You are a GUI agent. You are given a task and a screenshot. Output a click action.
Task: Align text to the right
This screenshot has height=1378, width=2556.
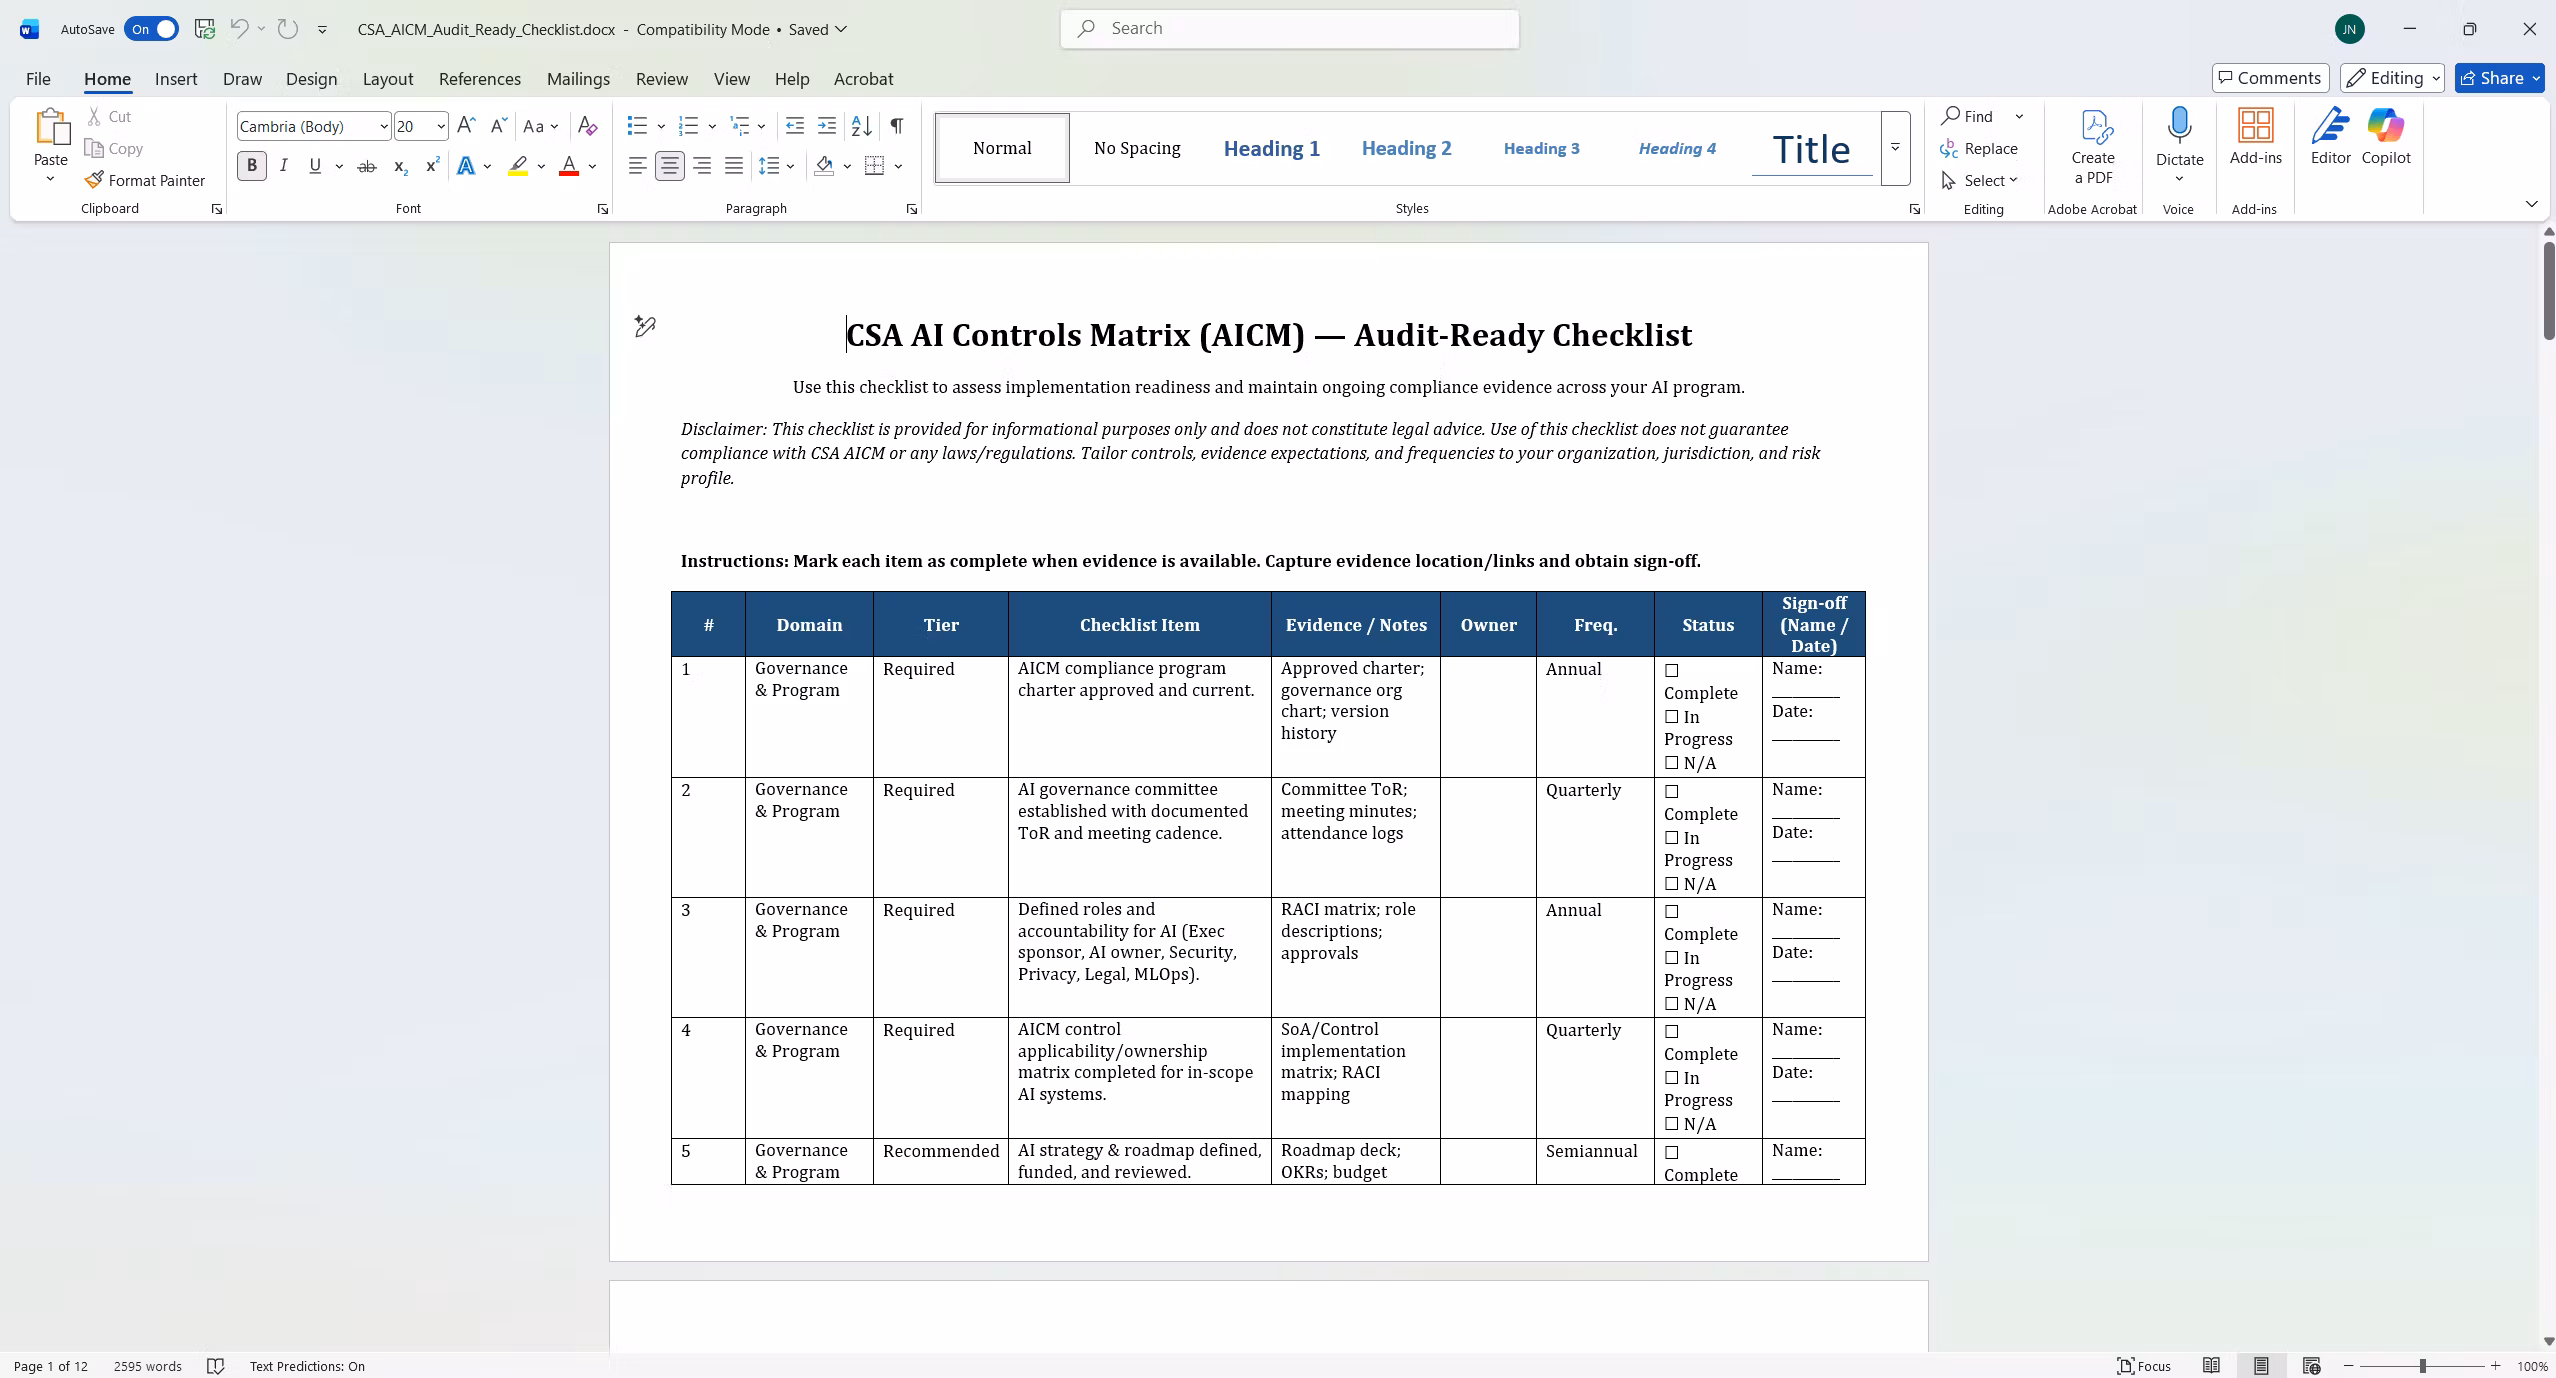(x=702, y=166)
